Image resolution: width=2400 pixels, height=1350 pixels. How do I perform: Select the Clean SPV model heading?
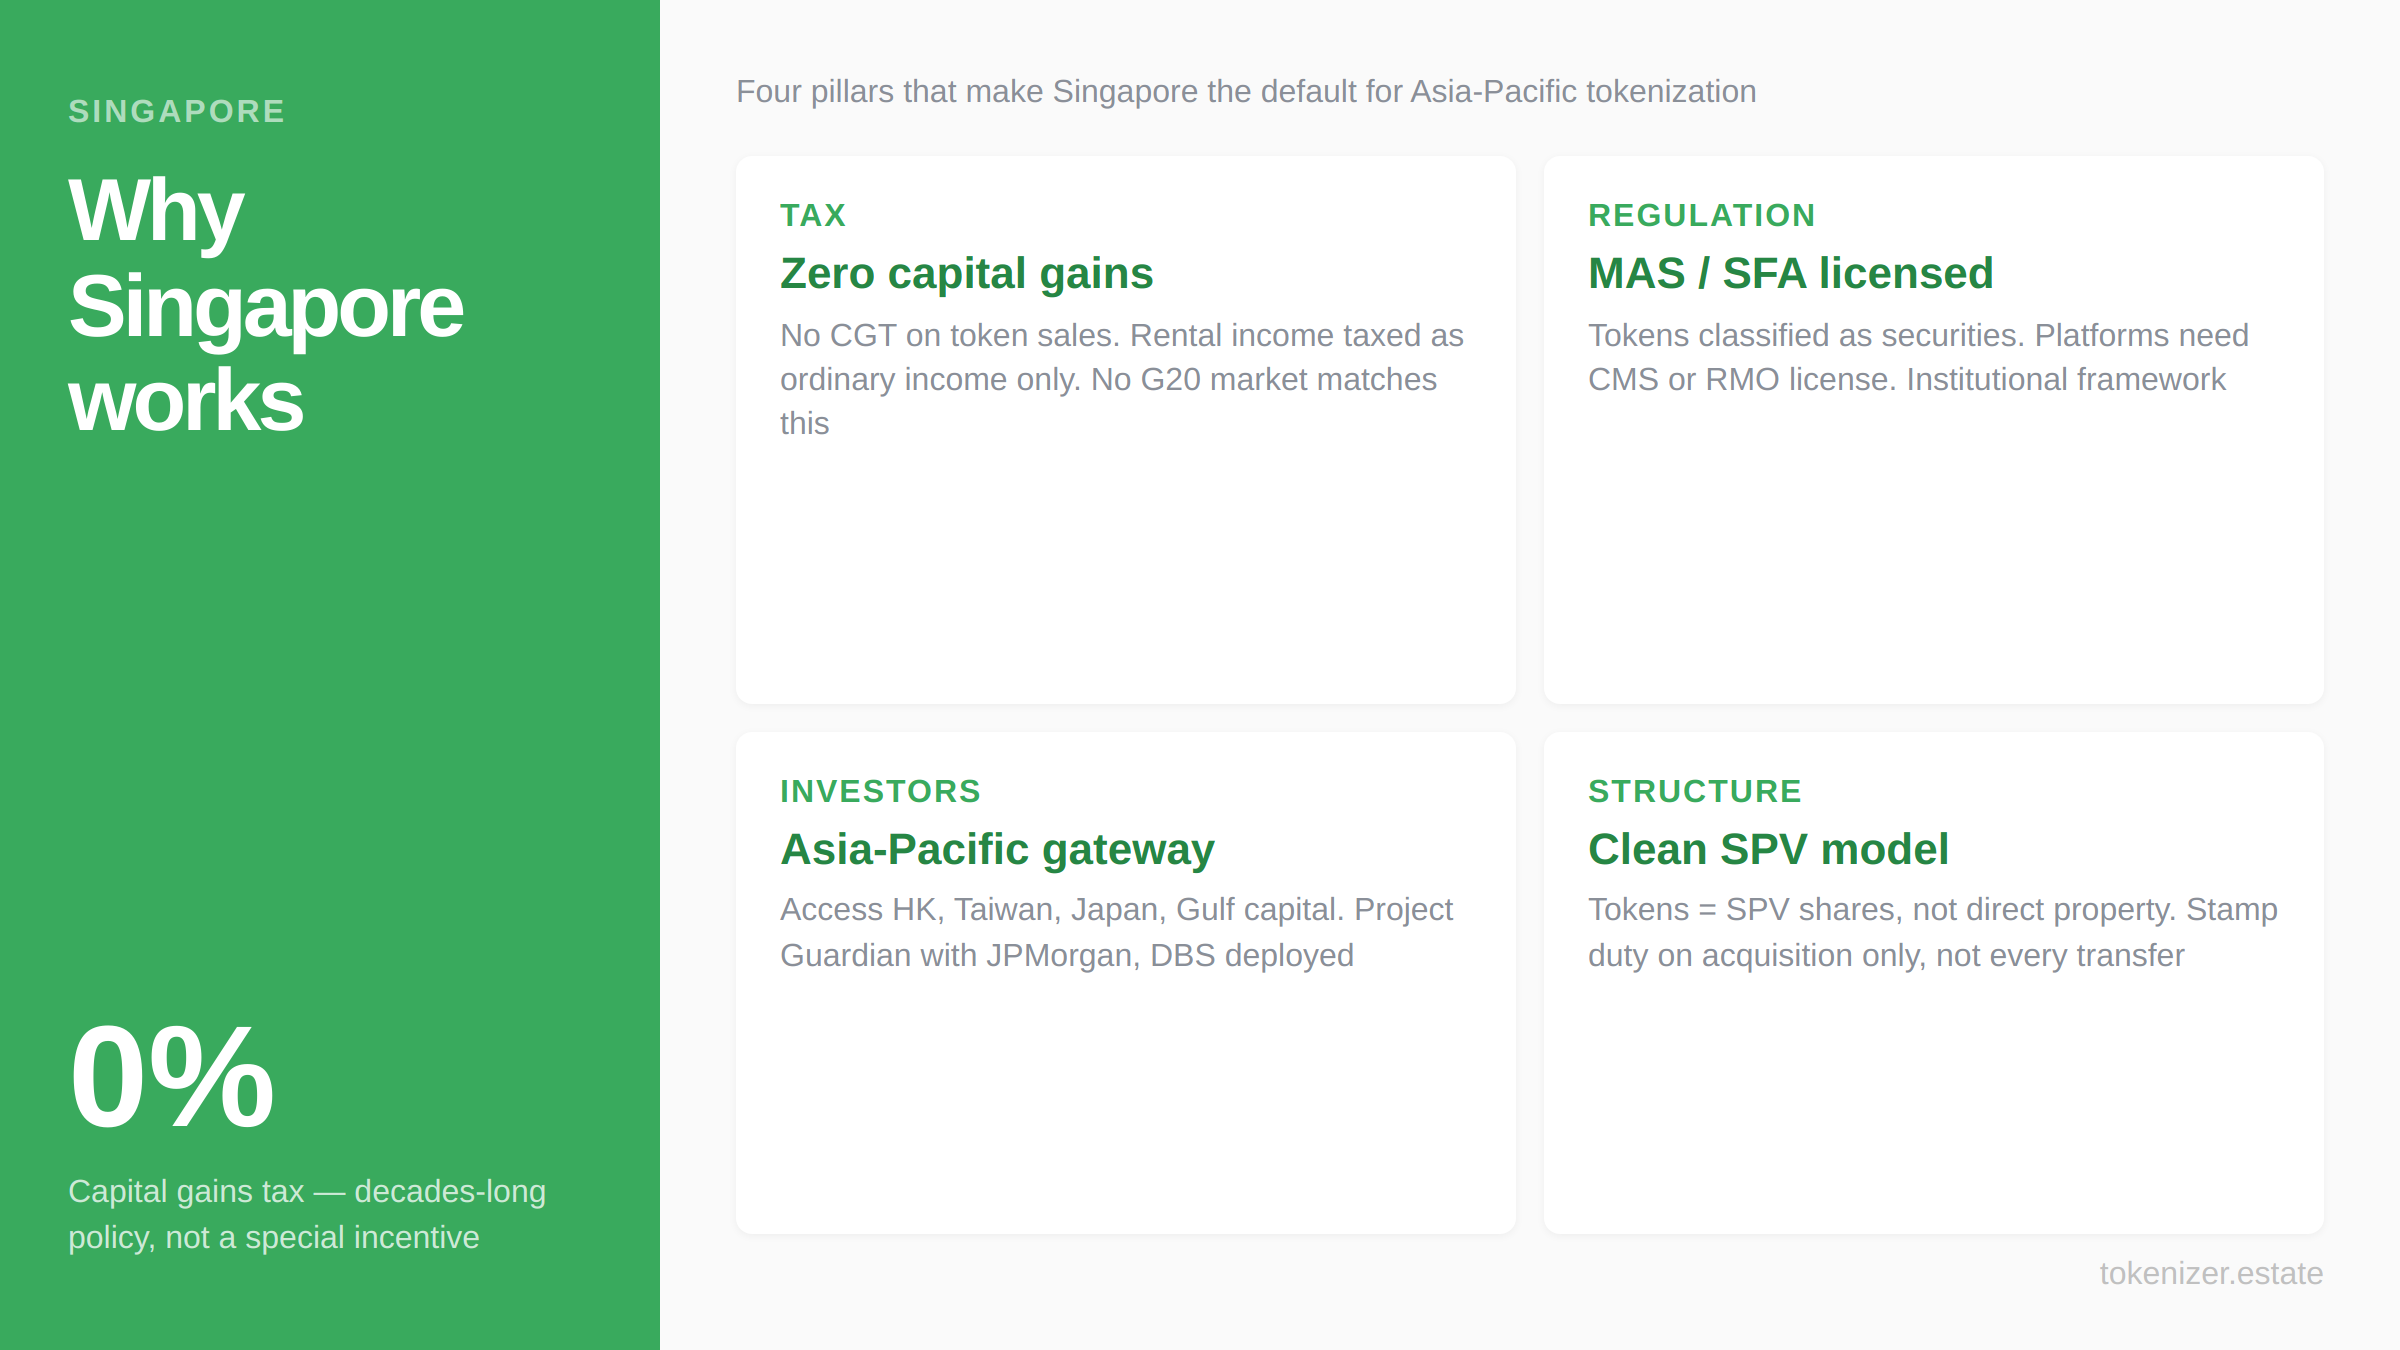point(1768,848)
